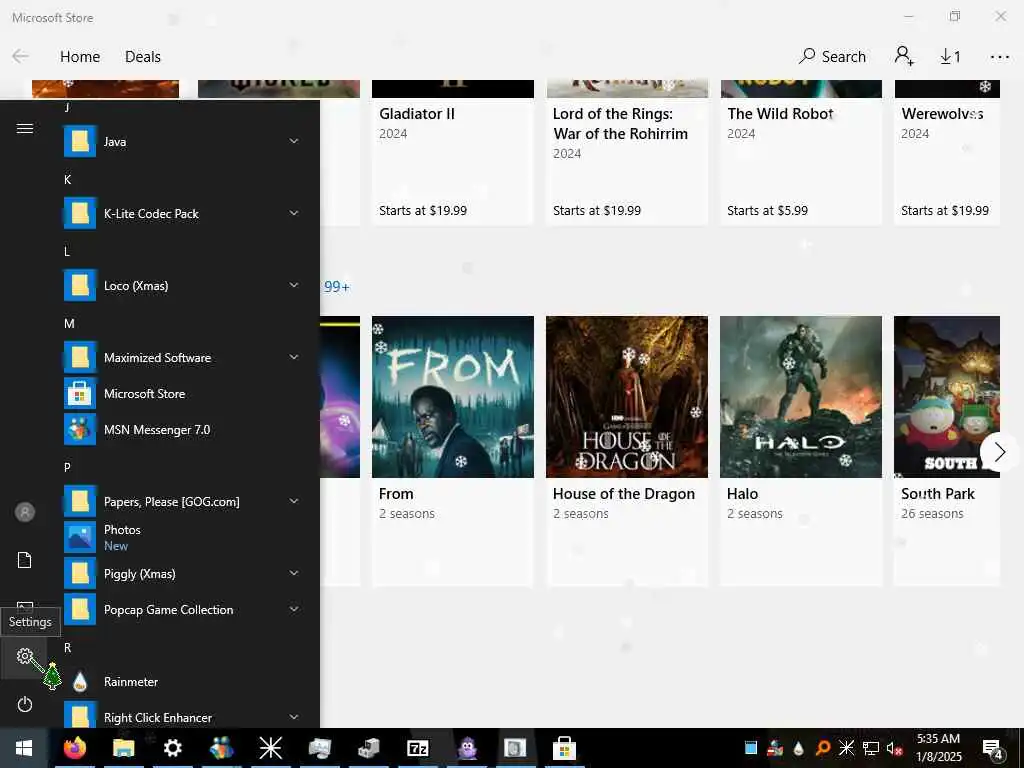The width and height of the screenshot is (1024, 768).
Task: Switch to Microsoft Store taskbar icon
Action: pos(564,748)
